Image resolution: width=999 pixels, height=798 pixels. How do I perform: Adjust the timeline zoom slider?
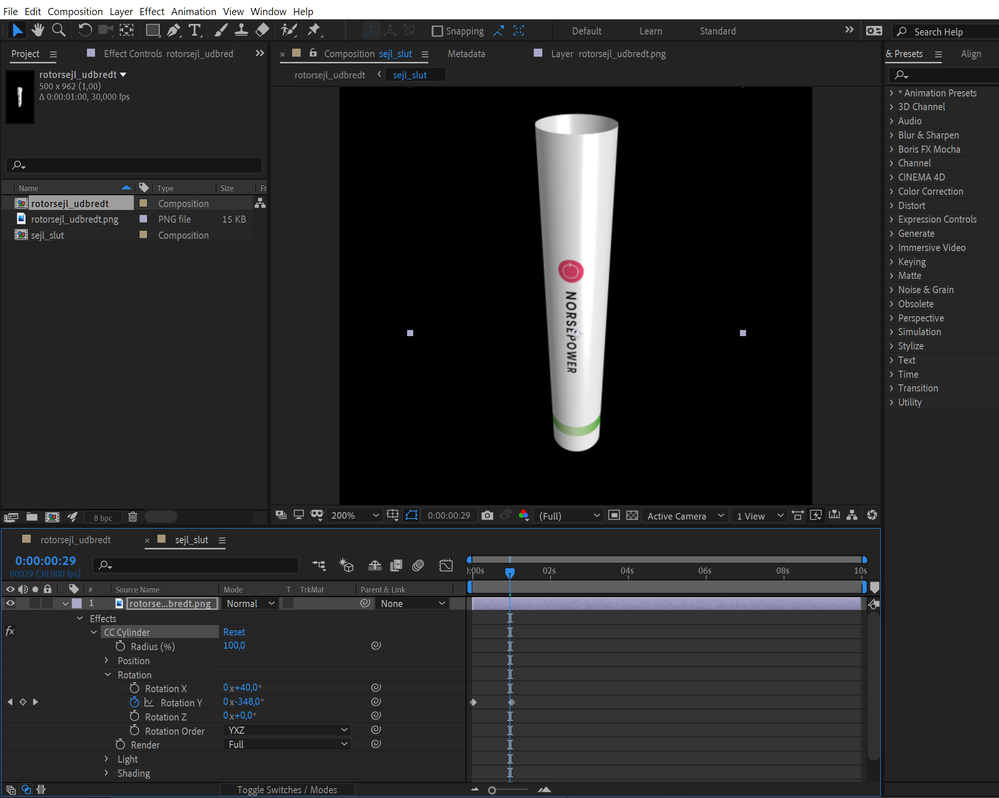[492, 789]
